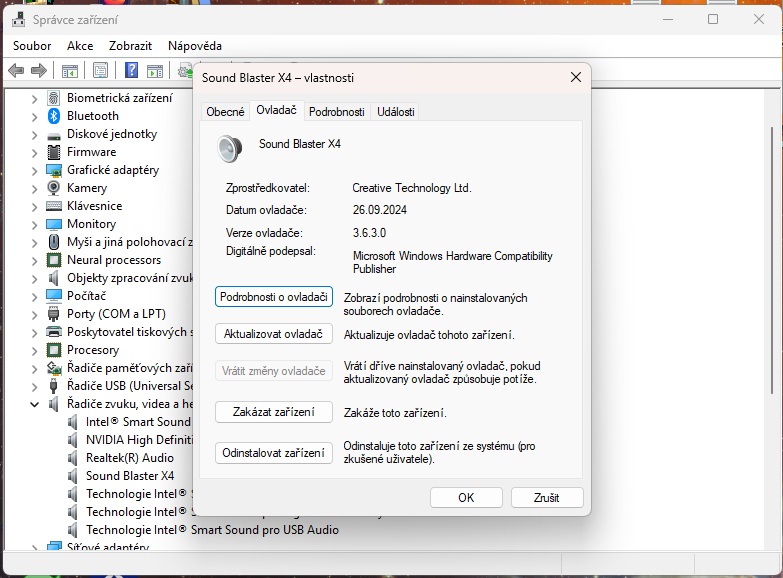Click the Řadiče USB plug icon
Viewport: 783px width, 578px height.
click(x=54, y=386)
